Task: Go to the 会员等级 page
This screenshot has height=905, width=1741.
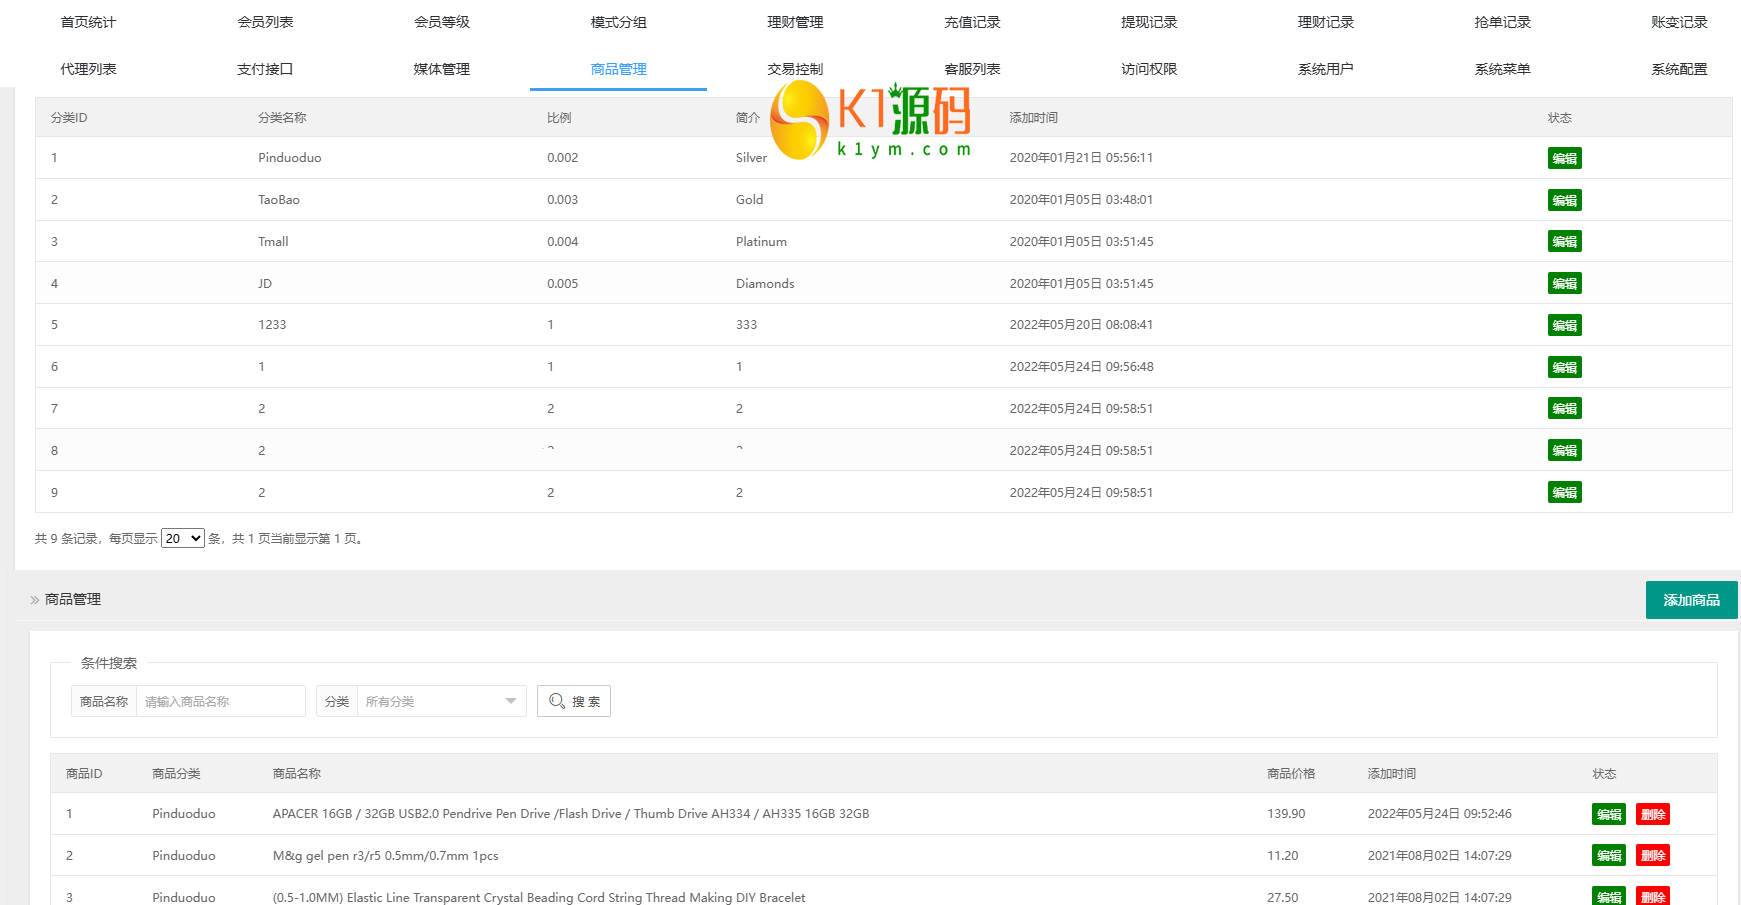Action: [x=442, y=22]
